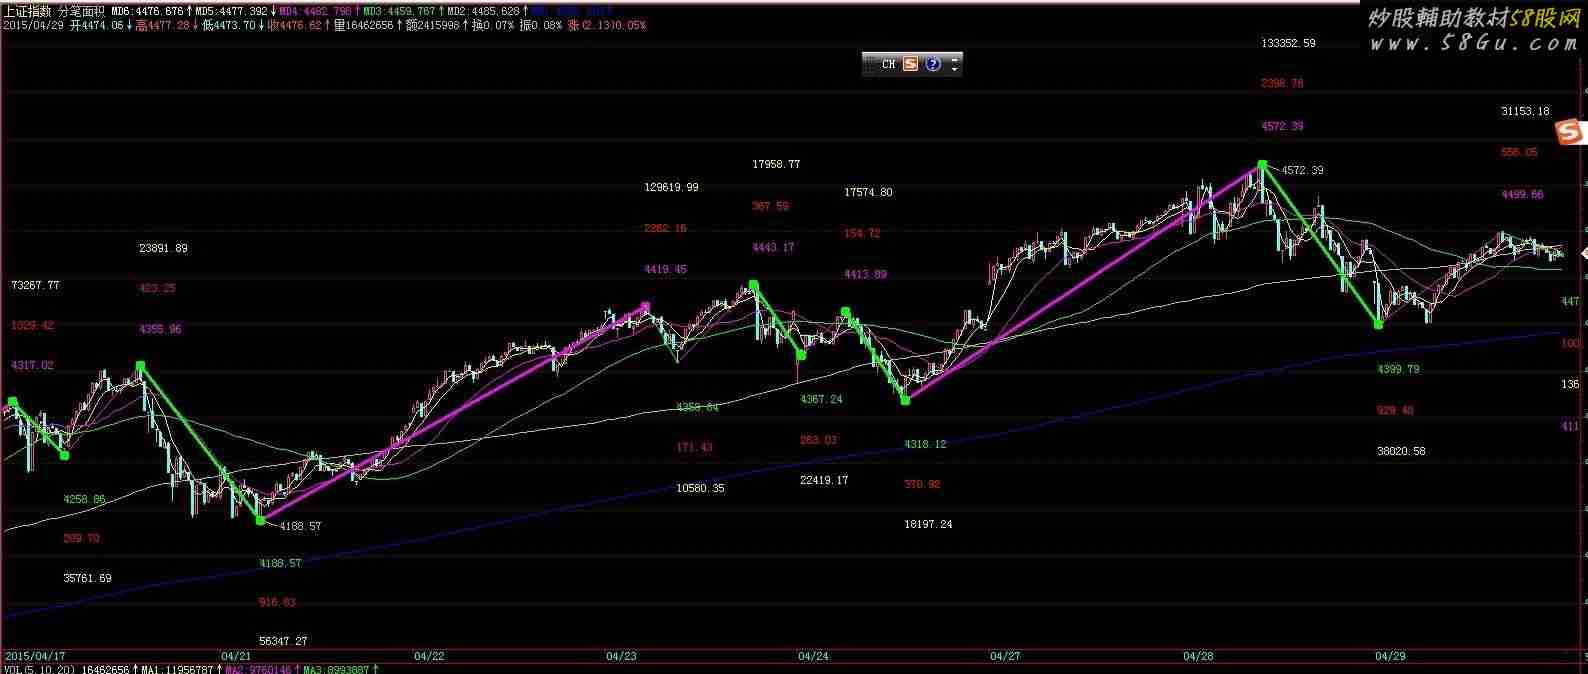Select the green marker near 4399.79 low
Image resolution: width=1588 pixels, height=674 pixels.
(1379, 324)
